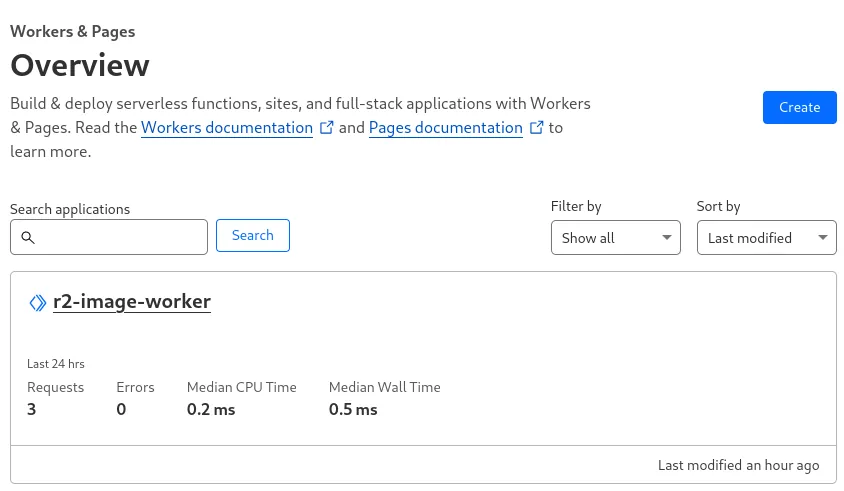Screen dimensions: 844x491
Task: Open the Pages documentation link
Action: tap(446, 128)
